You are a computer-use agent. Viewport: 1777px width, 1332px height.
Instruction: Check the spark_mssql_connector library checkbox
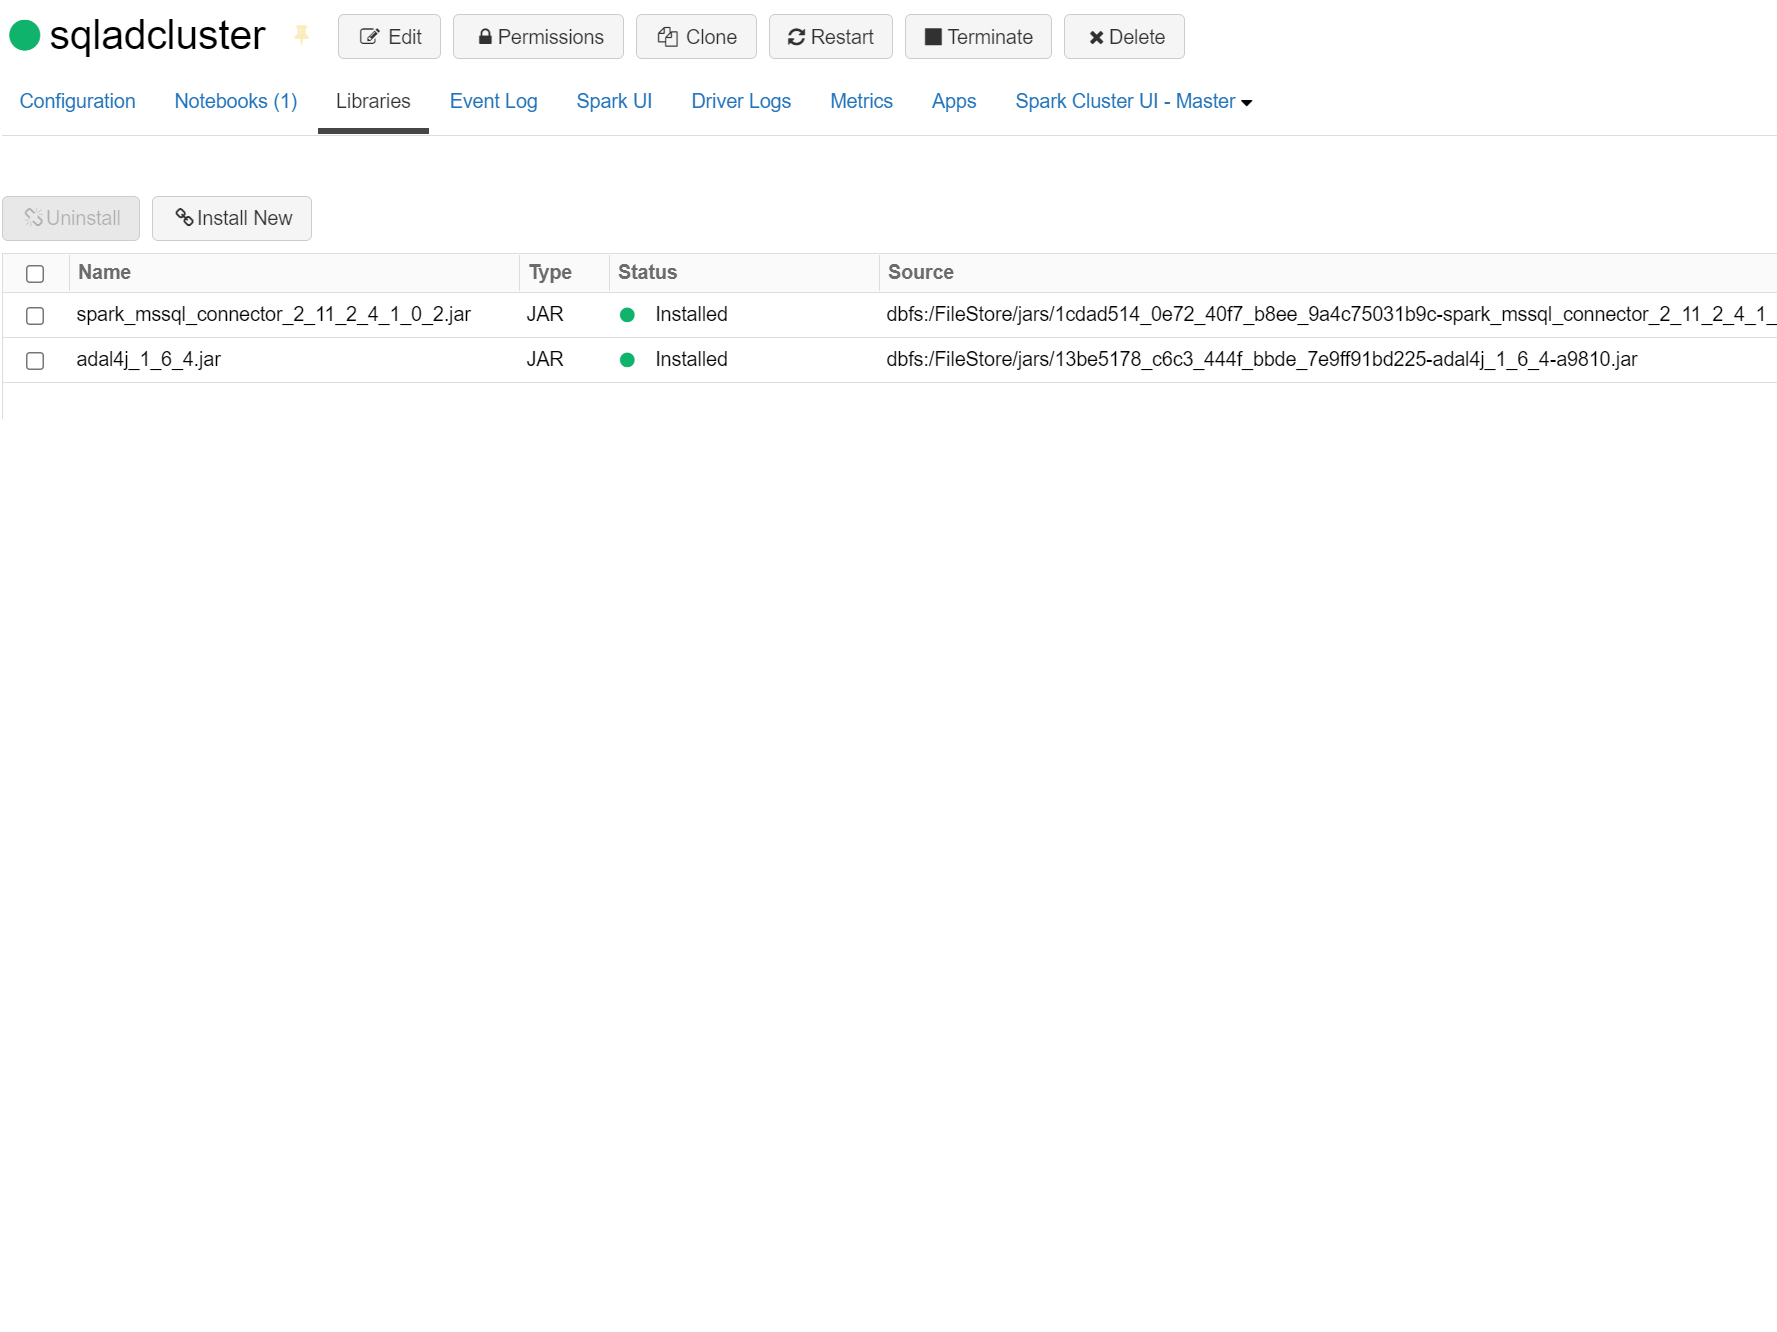35,315
